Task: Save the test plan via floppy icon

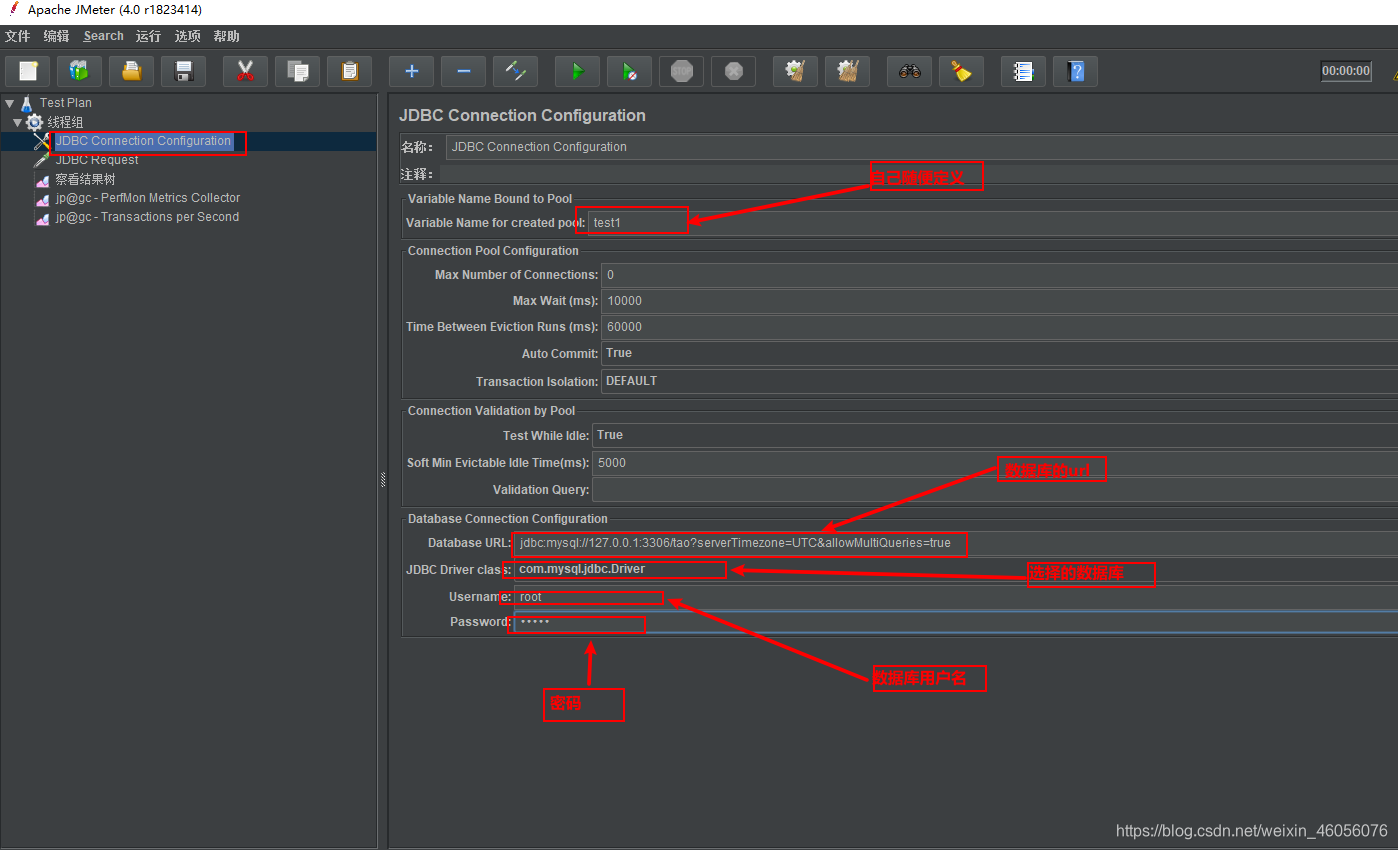Action: coord(183,71)
